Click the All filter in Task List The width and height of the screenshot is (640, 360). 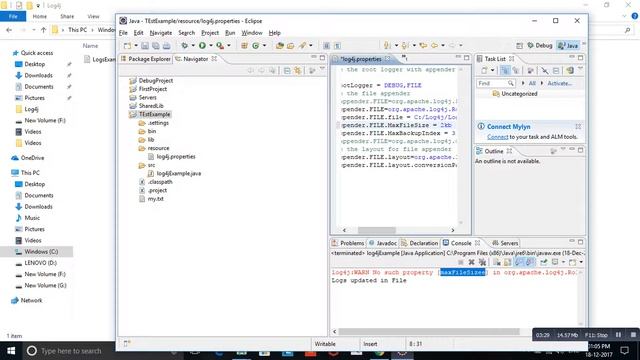tap(532, 83)
